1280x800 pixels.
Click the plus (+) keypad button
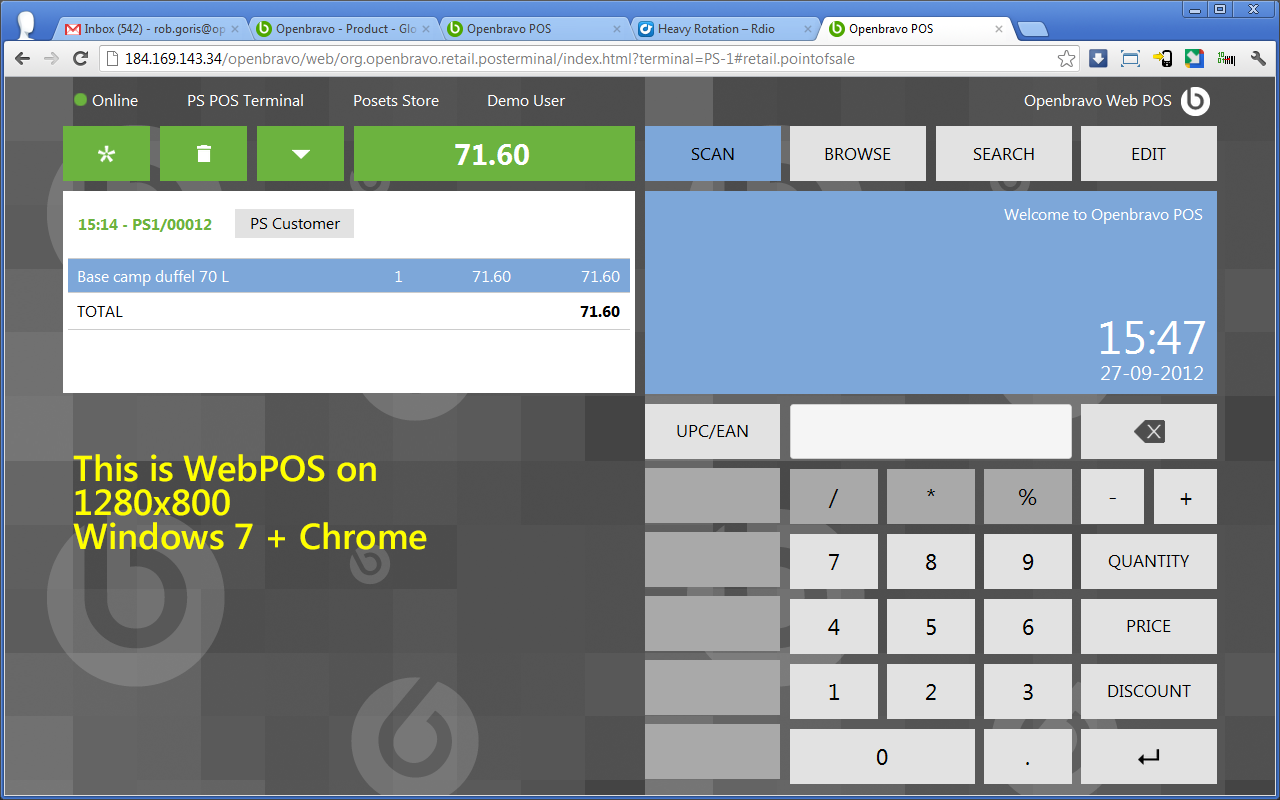(1186, 497)
